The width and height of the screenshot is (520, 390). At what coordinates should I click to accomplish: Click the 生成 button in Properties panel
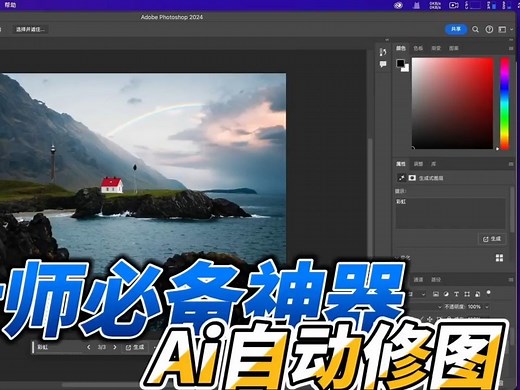[x=492, y=239]
